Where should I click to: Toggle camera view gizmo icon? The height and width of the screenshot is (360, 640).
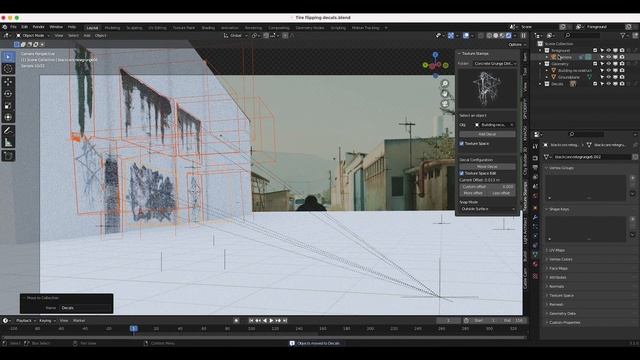pyautogui.click(x=445, y=104)
